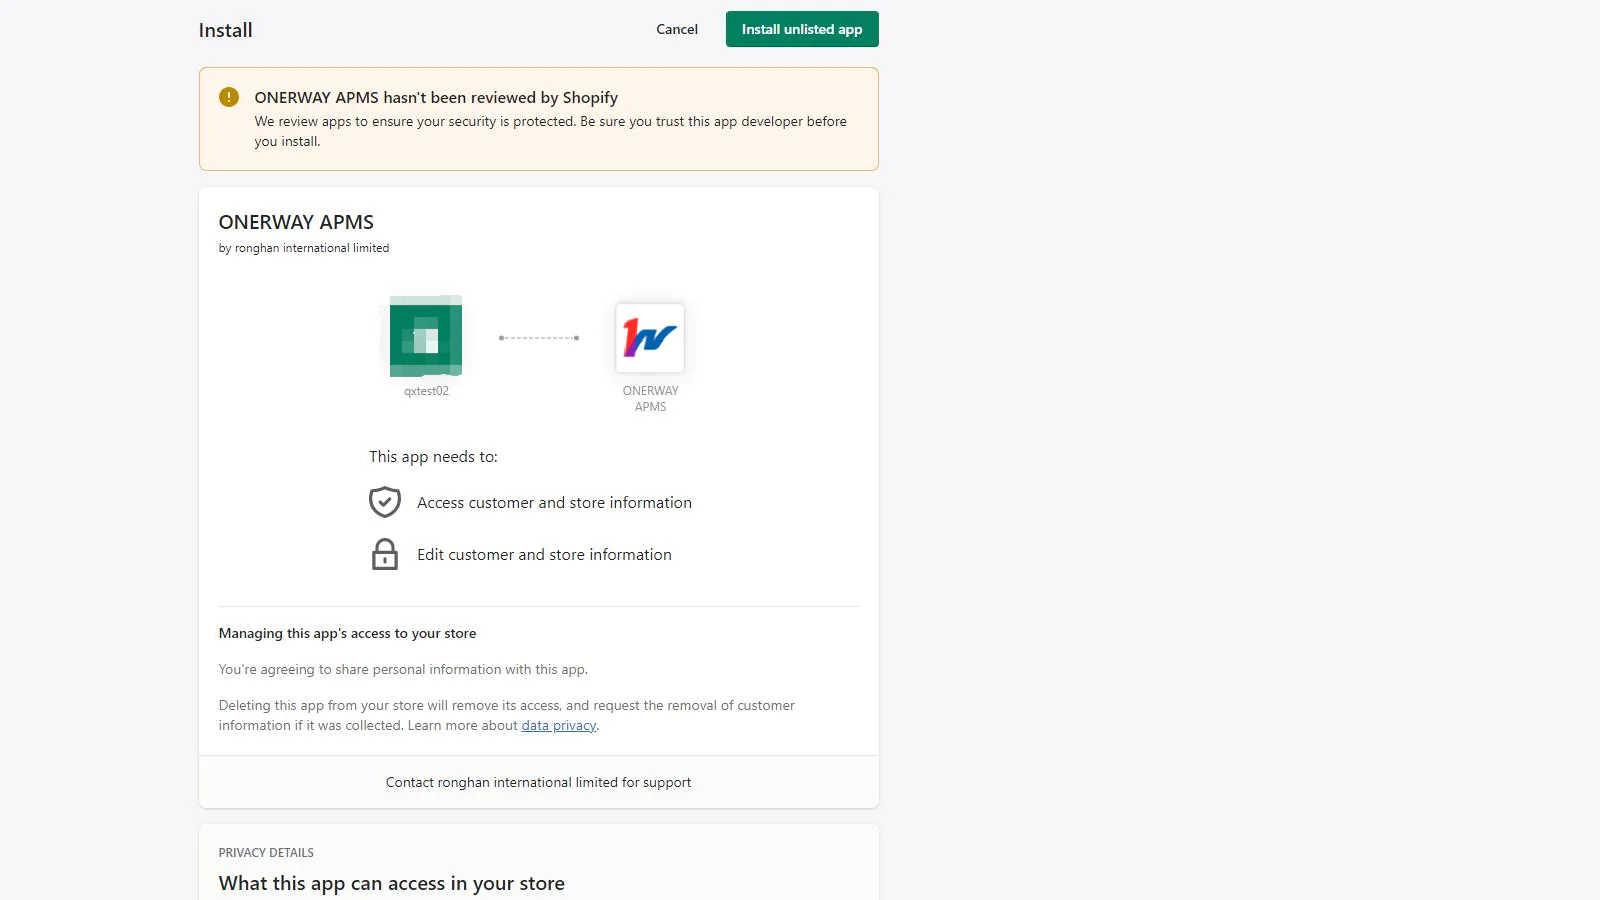This screenshot has width=1600, height=900.
Task: Select the Edit customer and store information row
Action: (x=544, y=554)
